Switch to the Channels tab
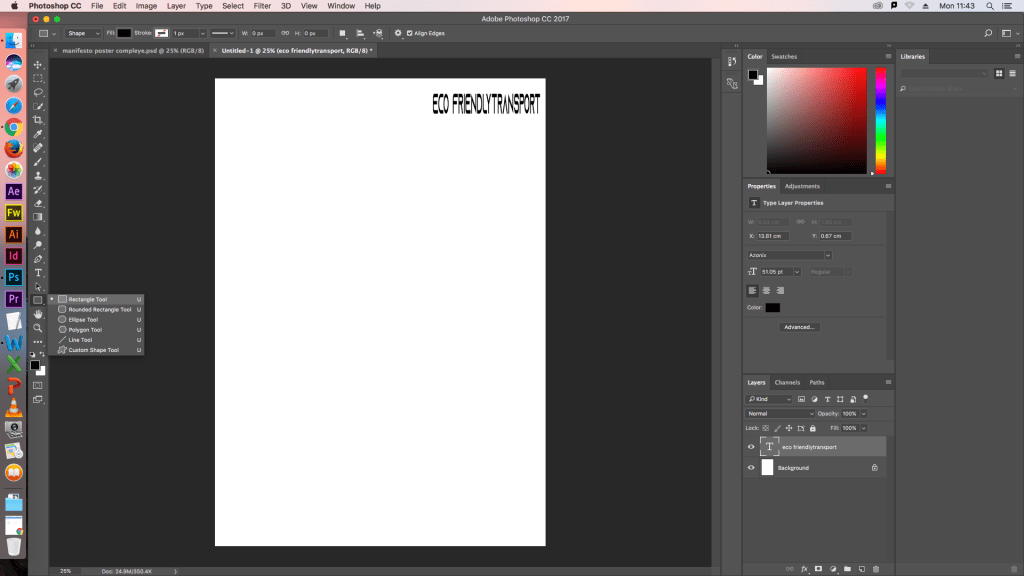Viewport: 1024px width, 576px height. click(787, 382)
